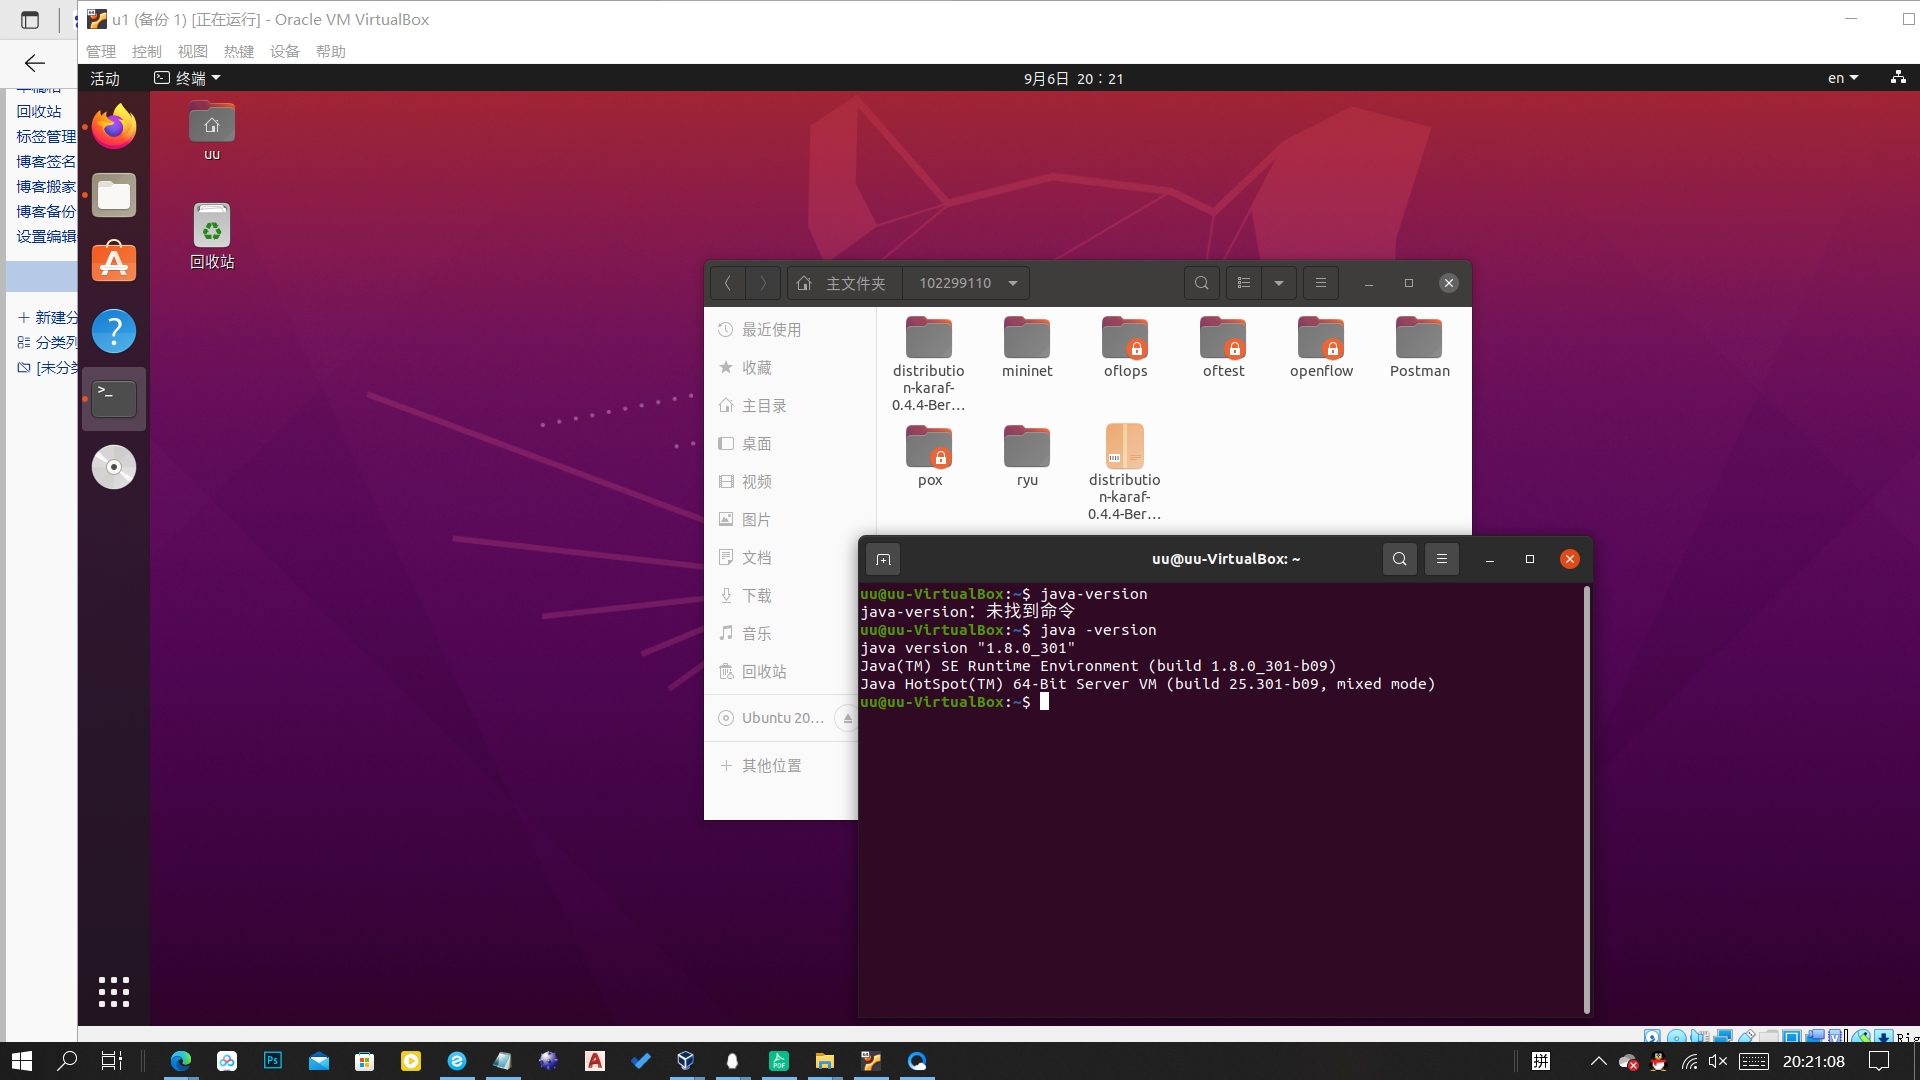Select 其他位置 in the sidebar

[771, 765]
